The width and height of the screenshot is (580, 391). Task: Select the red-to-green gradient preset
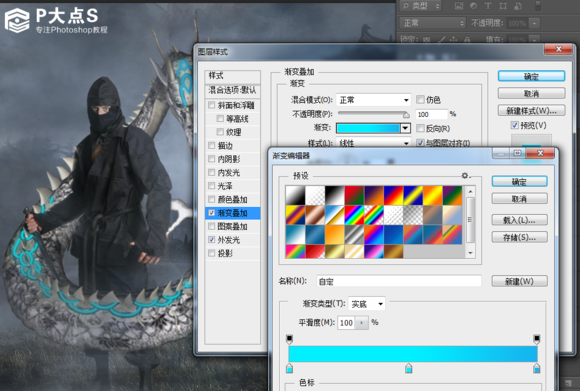tap(354, 195)
